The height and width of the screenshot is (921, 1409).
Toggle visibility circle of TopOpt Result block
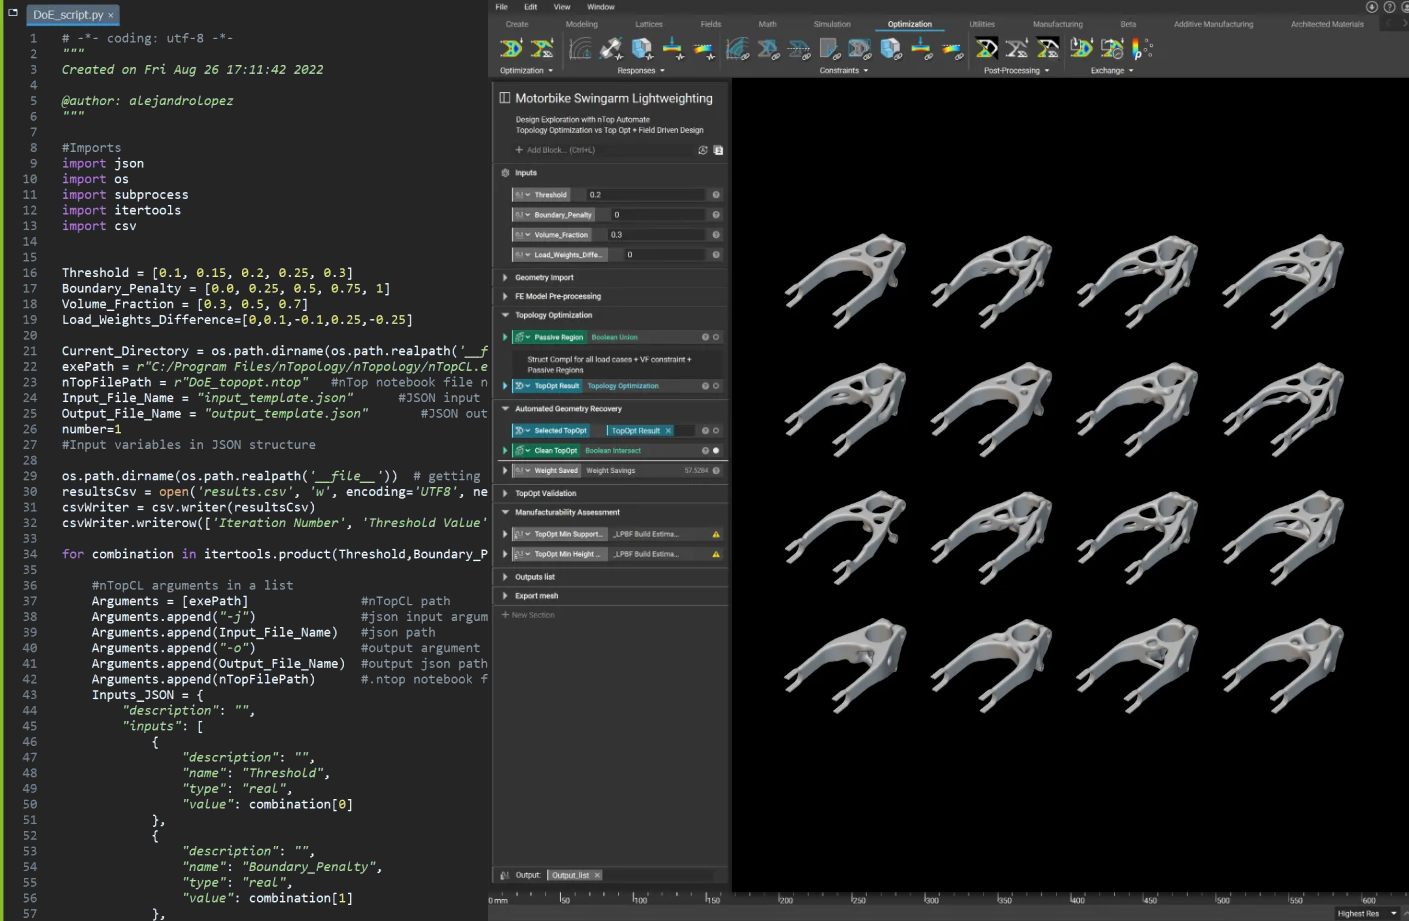(716, 386)
